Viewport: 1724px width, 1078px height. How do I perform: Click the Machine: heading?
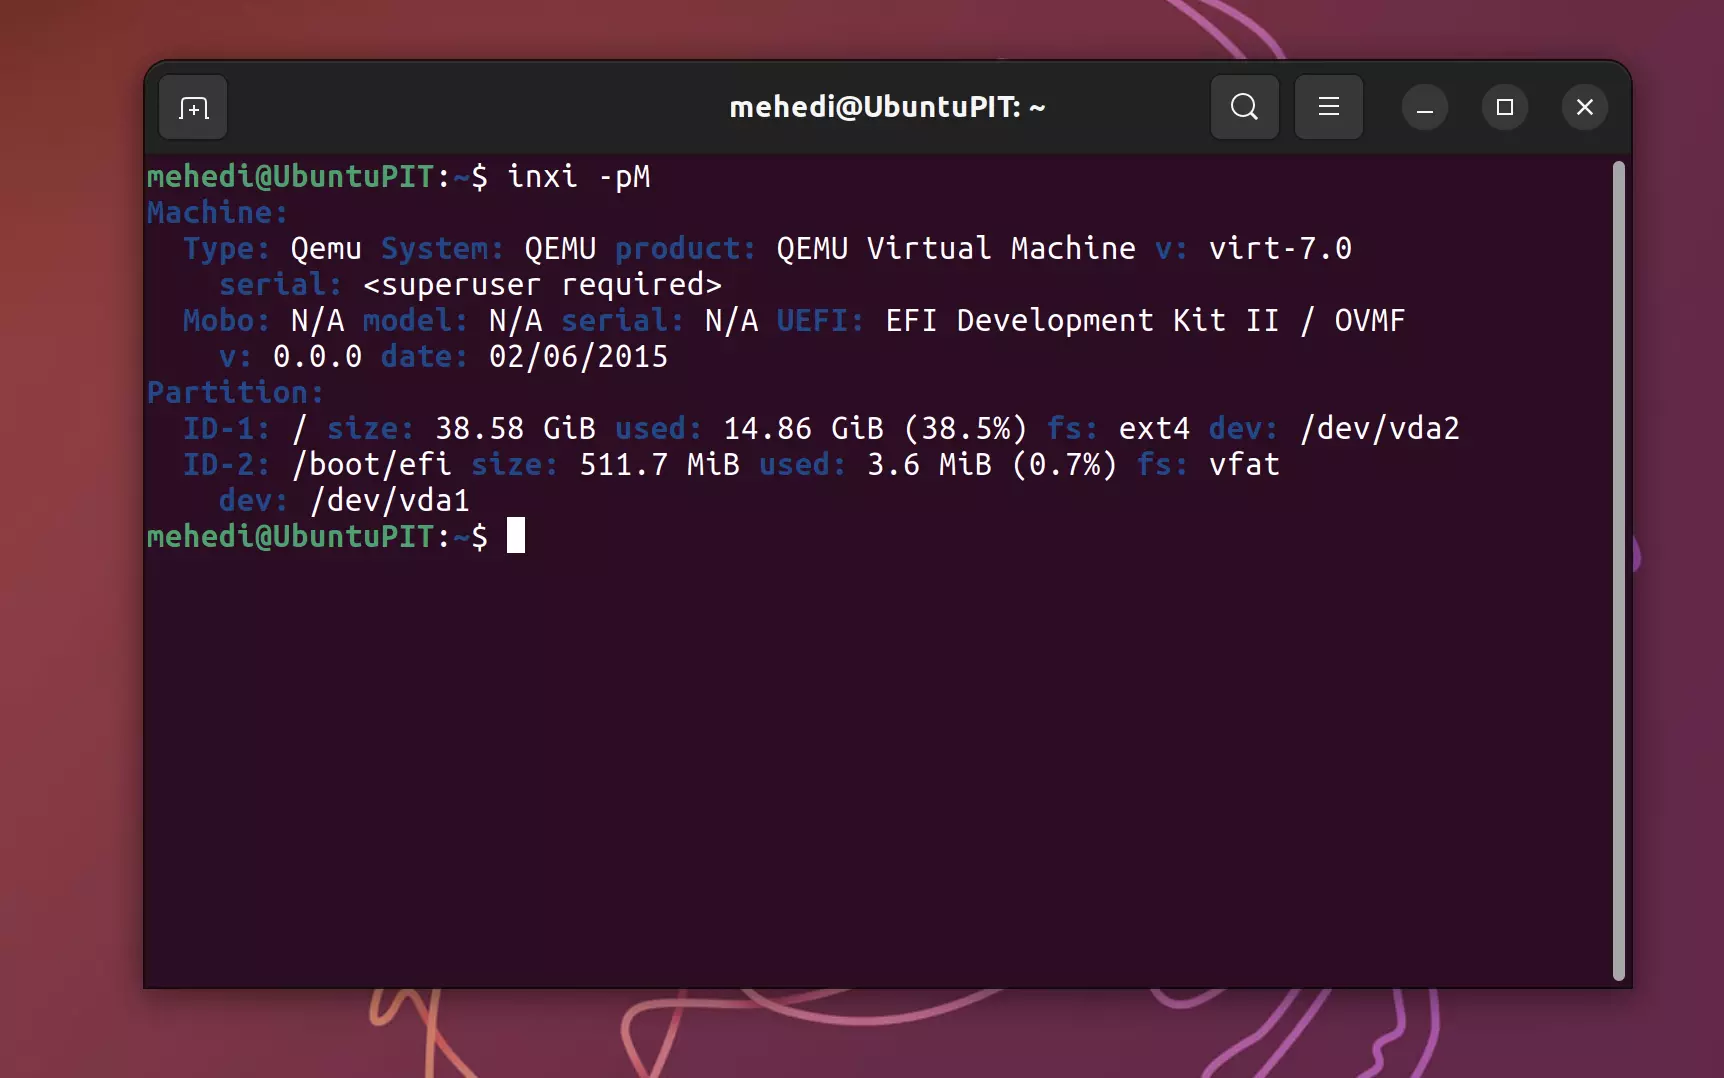tap(217, 213)
